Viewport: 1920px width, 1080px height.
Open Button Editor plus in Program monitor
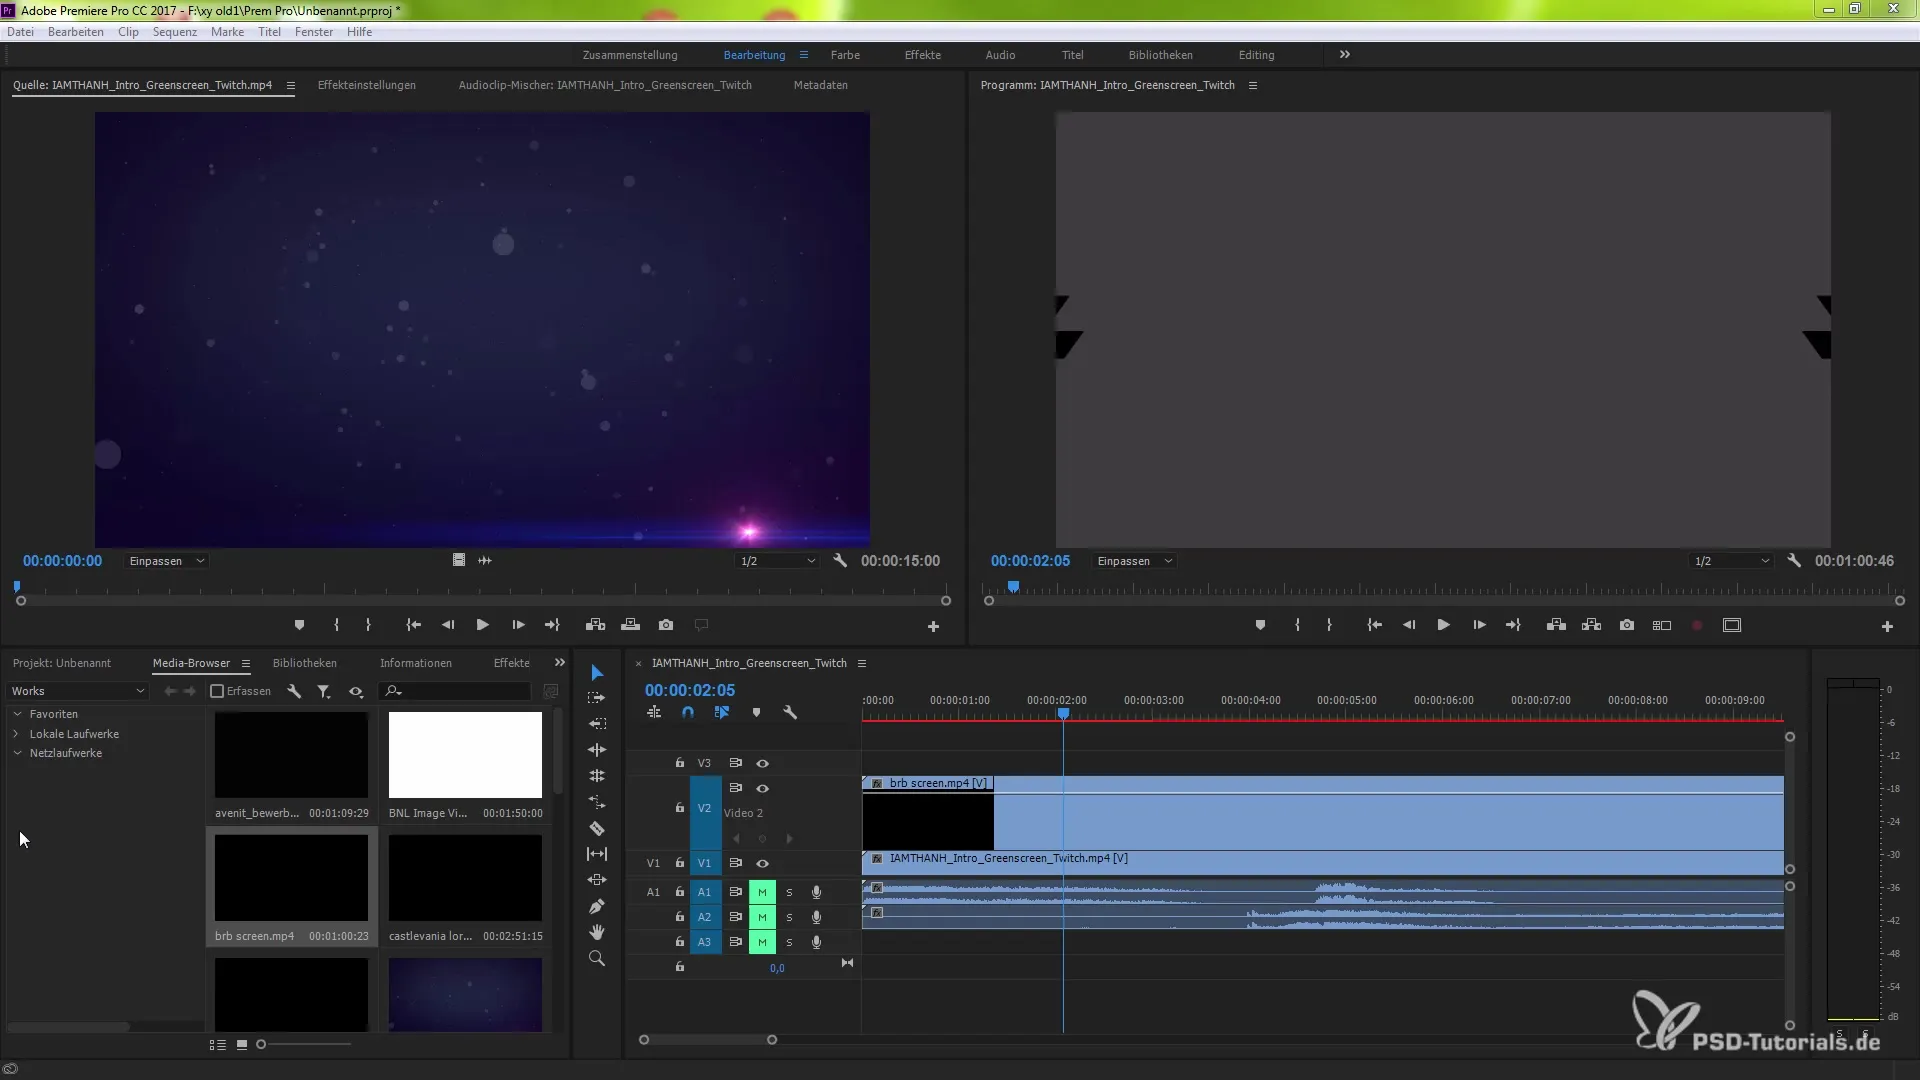point(1887,626)
